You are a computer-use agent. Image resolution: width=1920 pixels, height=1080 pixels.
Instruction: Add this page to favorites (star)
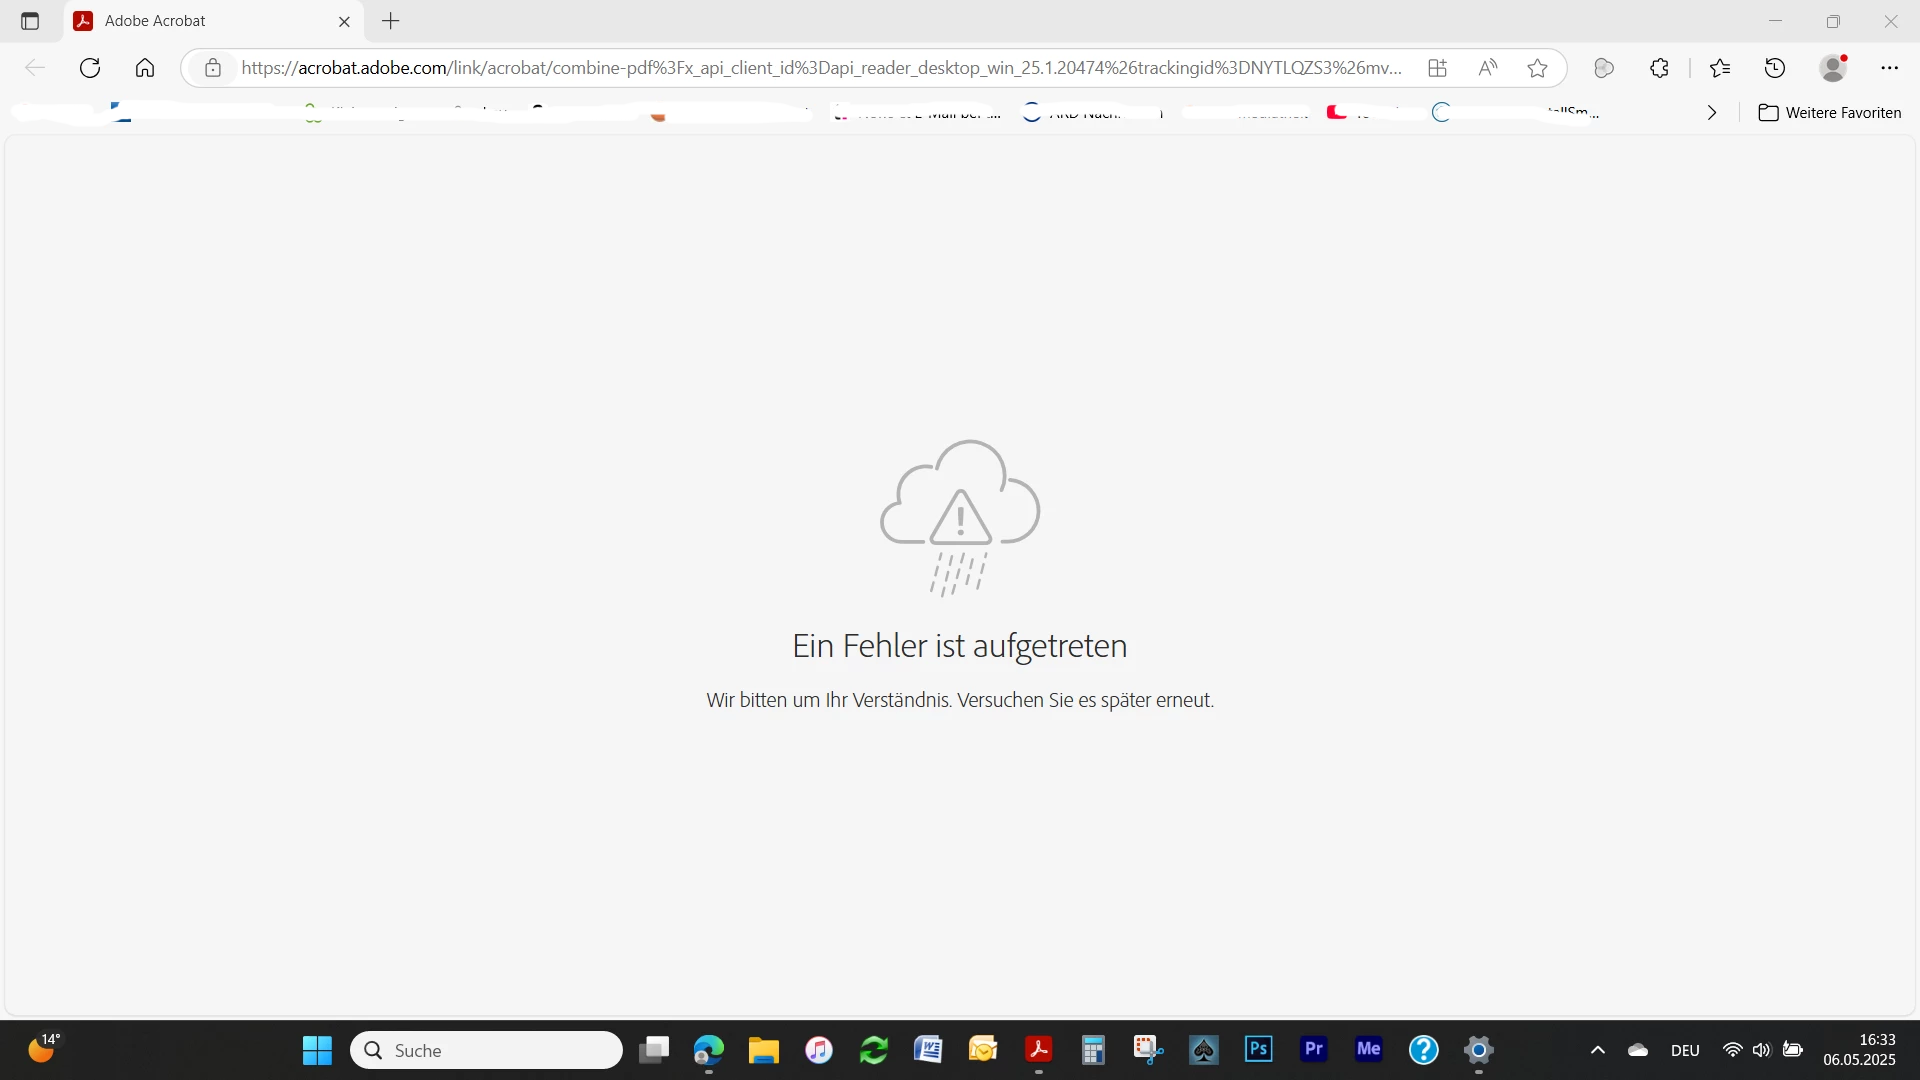[1537, 68]
